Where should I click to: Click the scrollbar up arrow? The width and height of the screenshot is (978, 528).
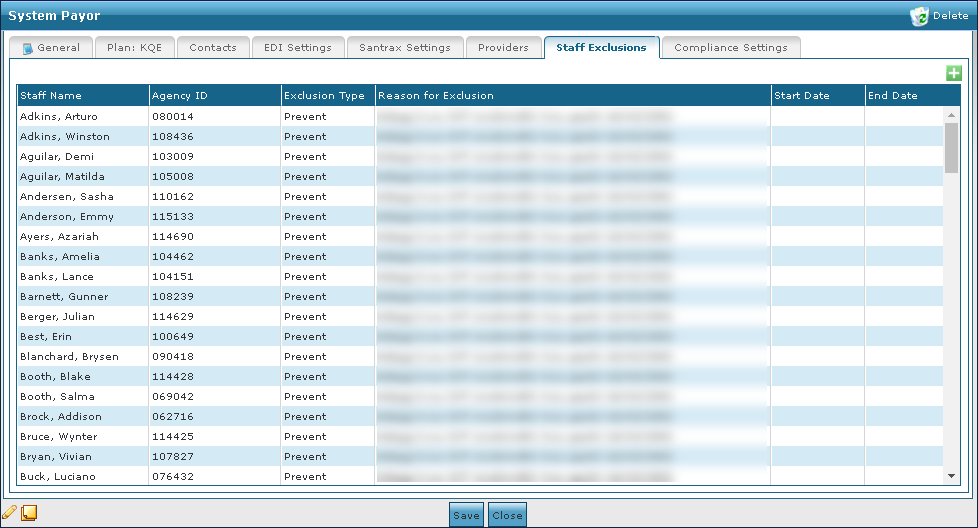(951, 115)
